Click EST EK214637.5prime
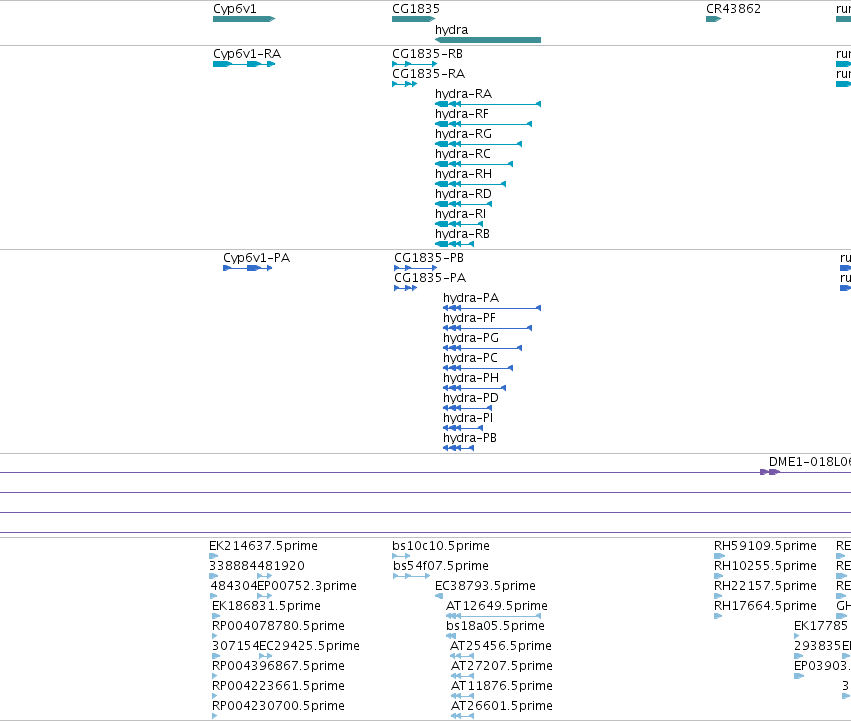This screenshot has width=851, height=721. tap(213, 556)
